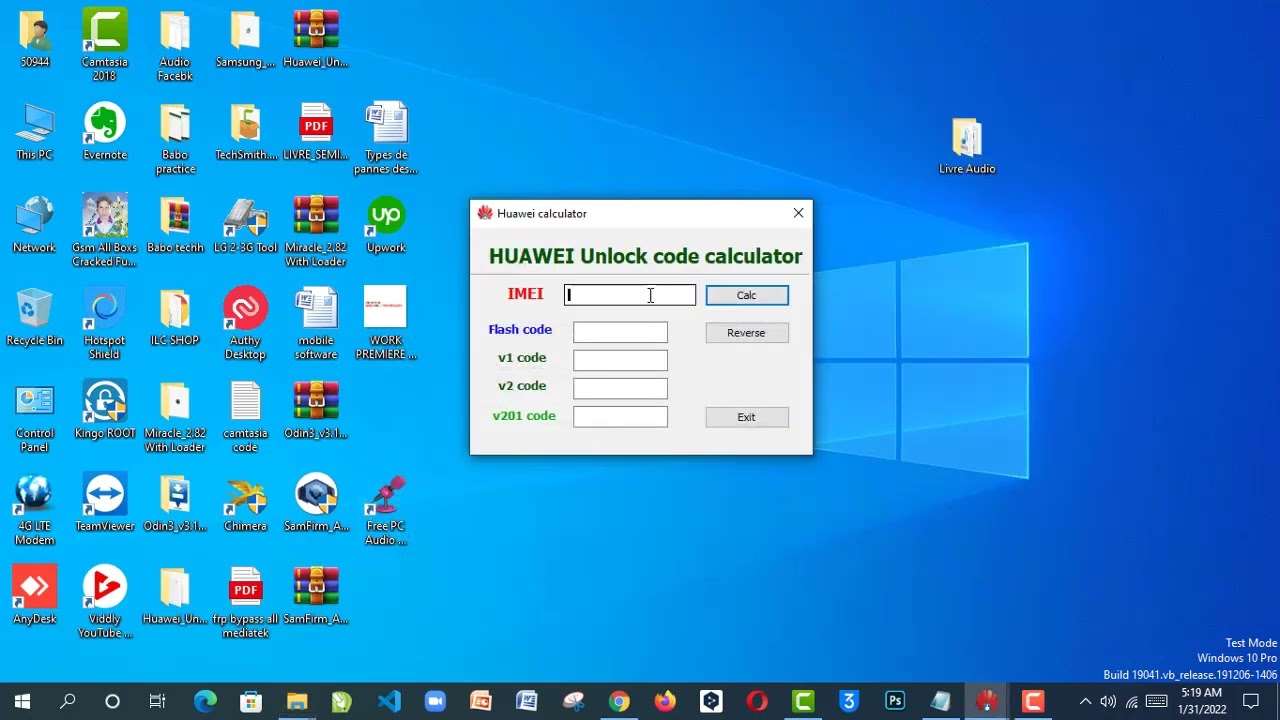
Task: Close the Huawei calculator window
Action: point(798,213)
